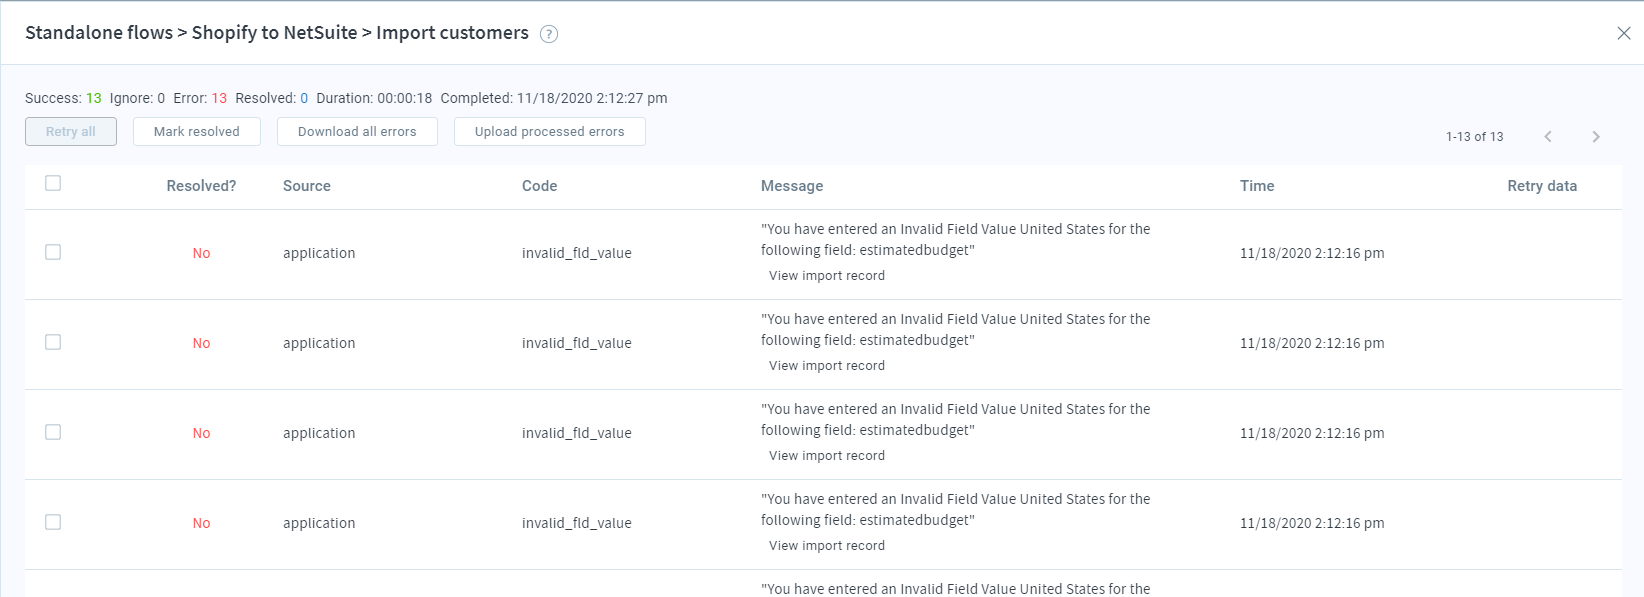Screen dimensions: 1644x597
Task: Click the Message column header
Action: pos(792,186)
